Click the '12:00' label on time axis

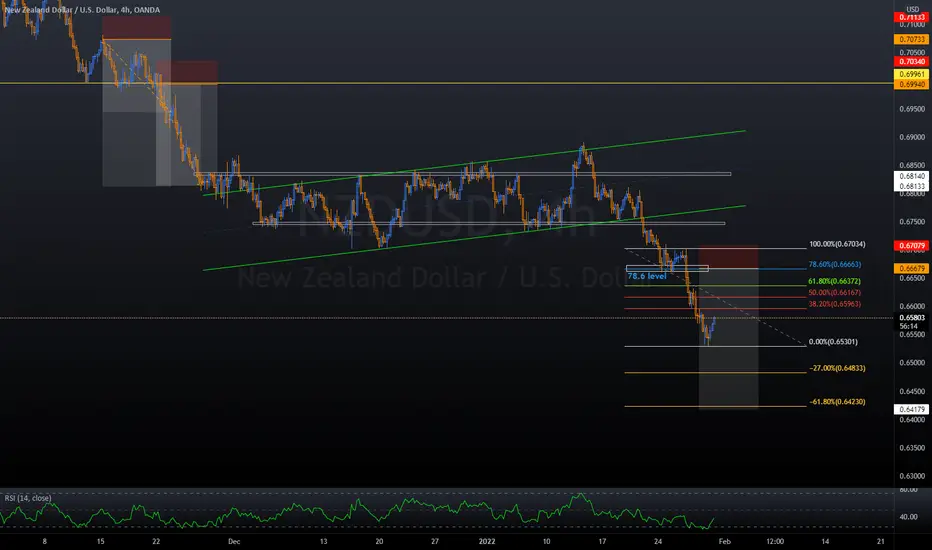pos(775,541)
